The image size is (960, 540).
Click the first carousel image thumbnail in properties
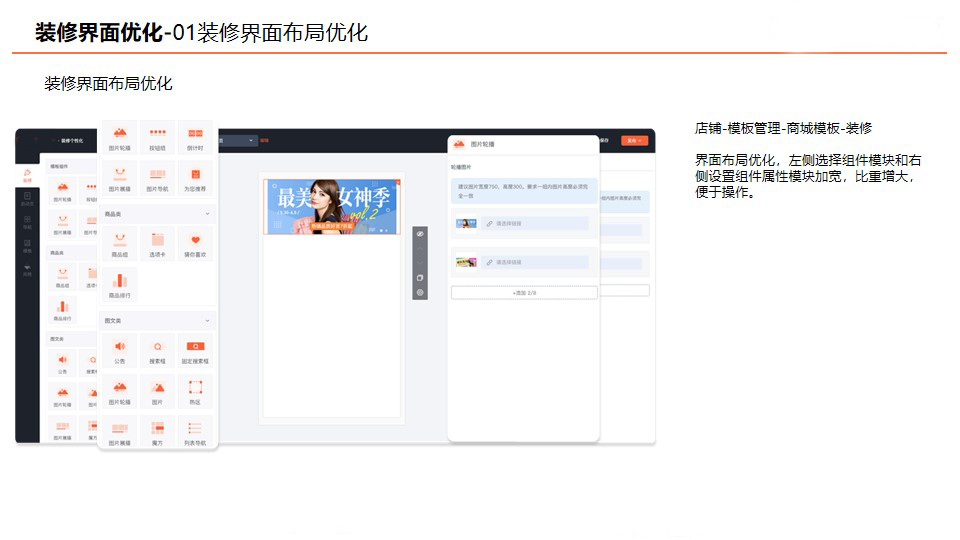coord(466,223)
